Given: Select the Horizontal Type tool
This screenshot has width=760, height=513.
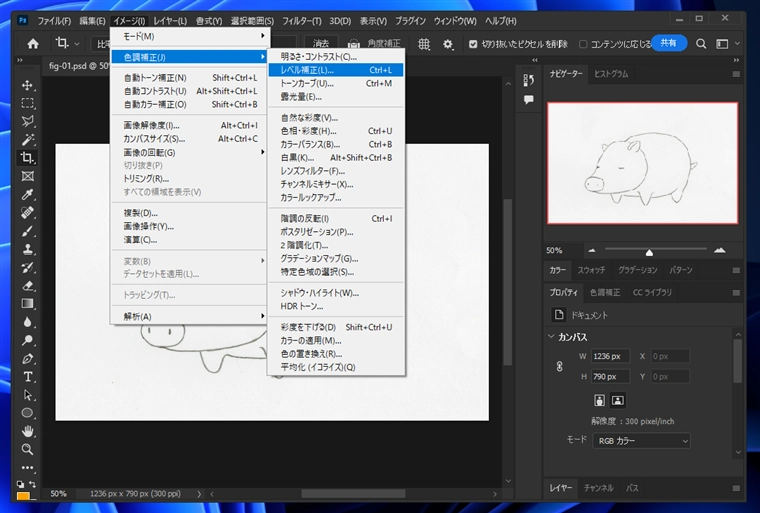Looking at the screenshot, I should 28,376.
